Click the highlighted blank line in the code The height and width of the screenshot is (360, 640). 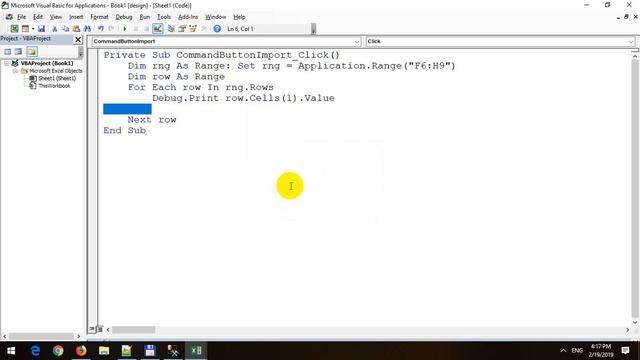click(127, 109)
